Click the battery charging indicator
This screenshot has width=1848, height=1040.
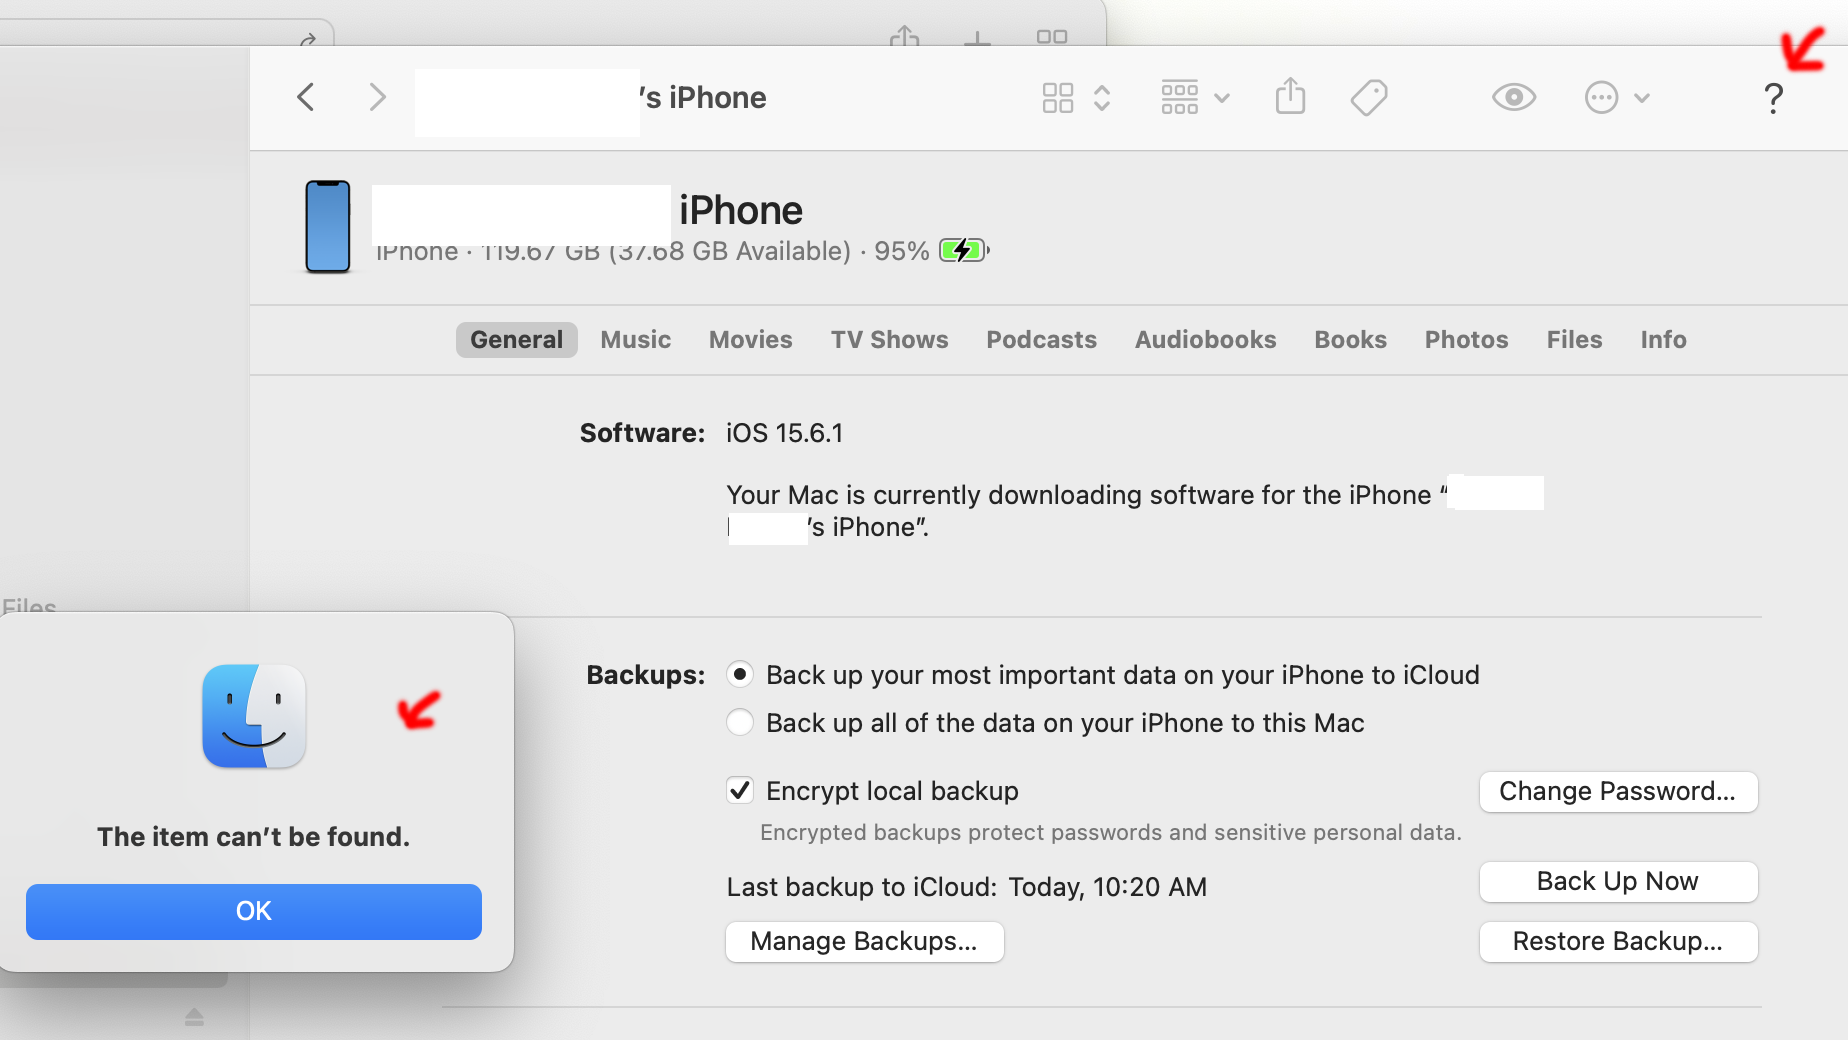coord(964,250)
